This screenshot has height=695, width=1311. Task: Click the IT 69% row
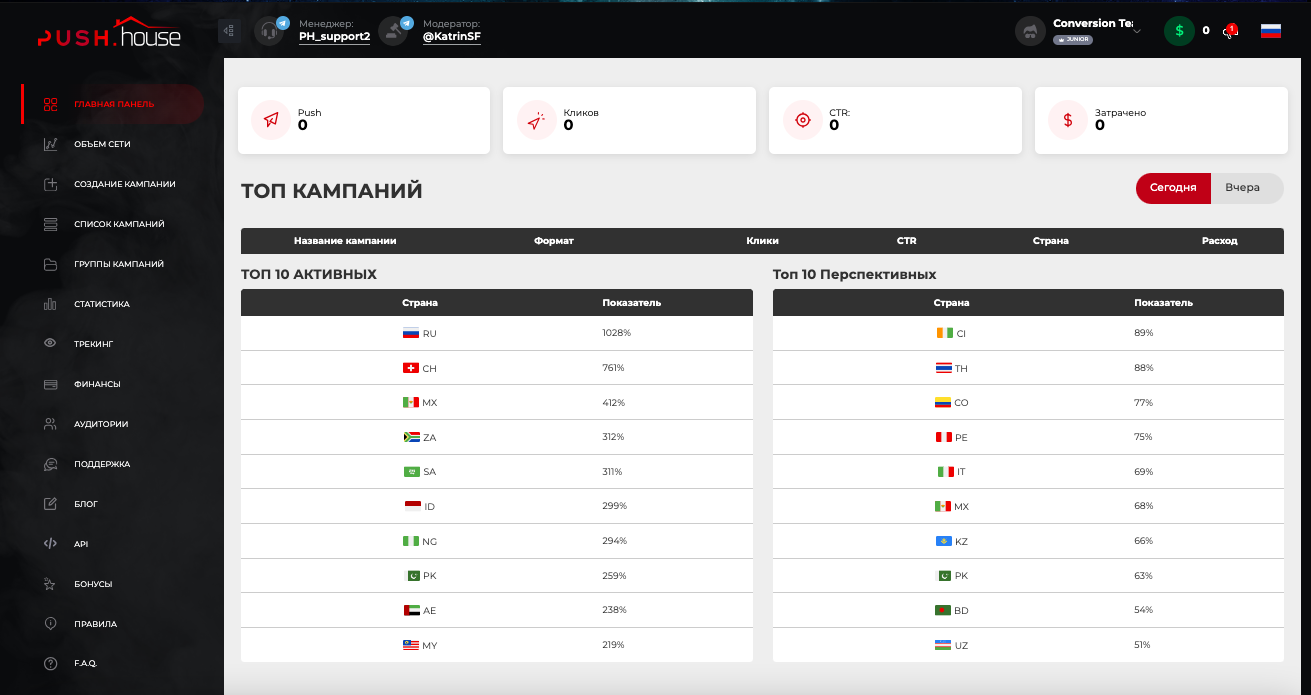coord(1028,472)
